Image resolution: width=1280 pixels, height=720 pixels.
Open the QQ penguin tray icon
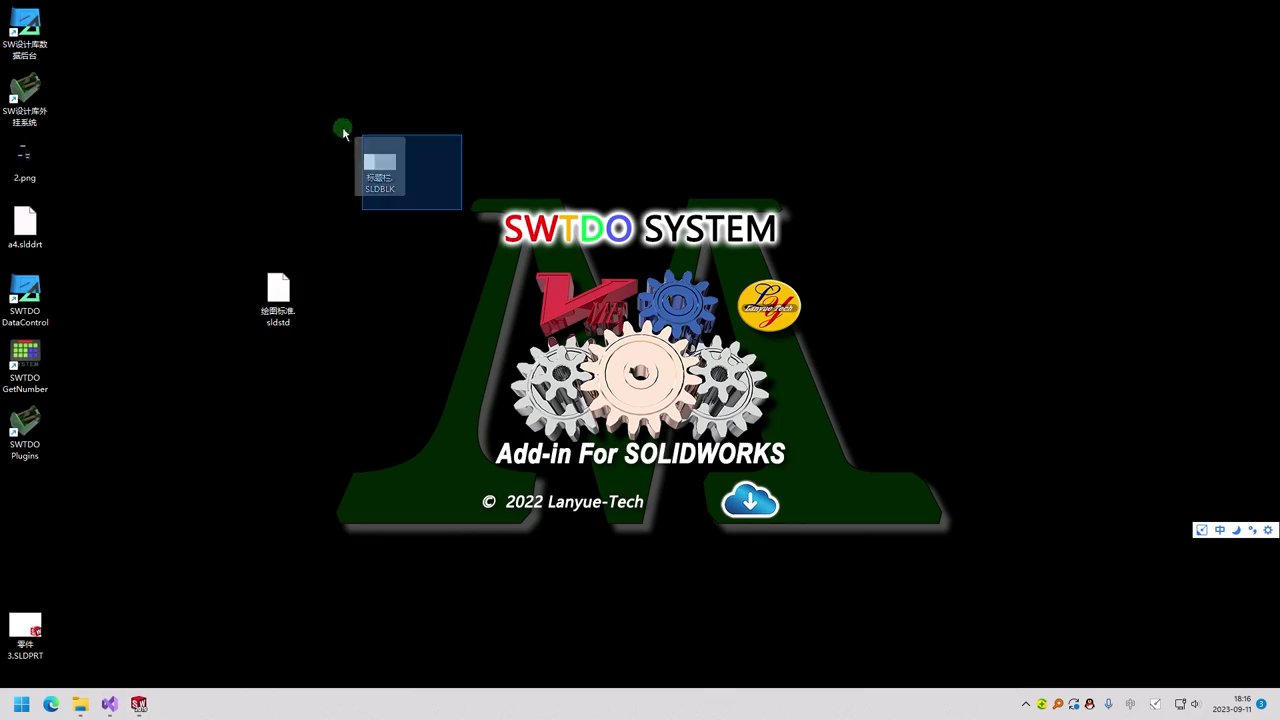(1090, 704)
